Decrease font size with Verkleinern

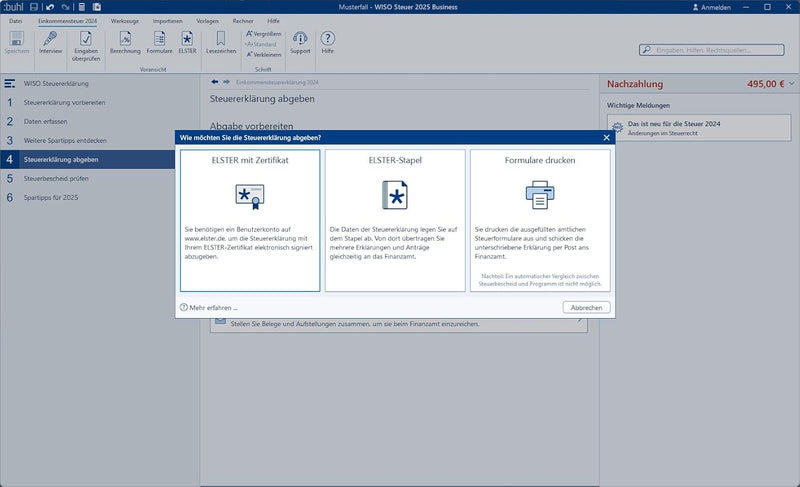(x=263, y=55)
